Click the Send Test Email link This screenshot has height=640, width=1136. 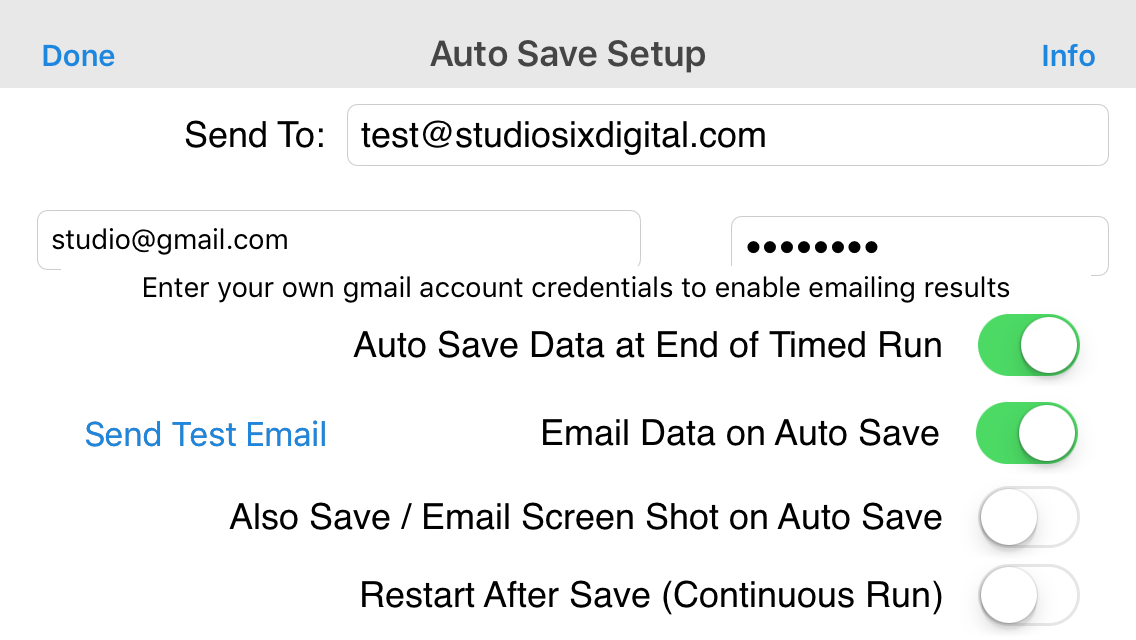click(x=206, y=434)
